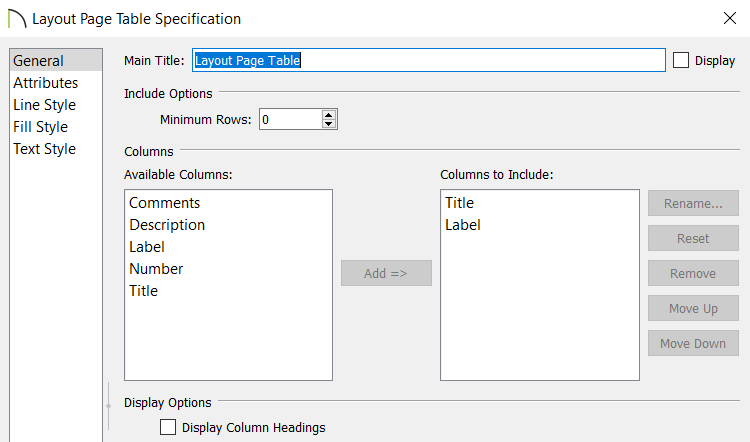This screenshot has width=750, height=442.
Task: Click the Chief Architect arc title icon
Action: (17, 19)
